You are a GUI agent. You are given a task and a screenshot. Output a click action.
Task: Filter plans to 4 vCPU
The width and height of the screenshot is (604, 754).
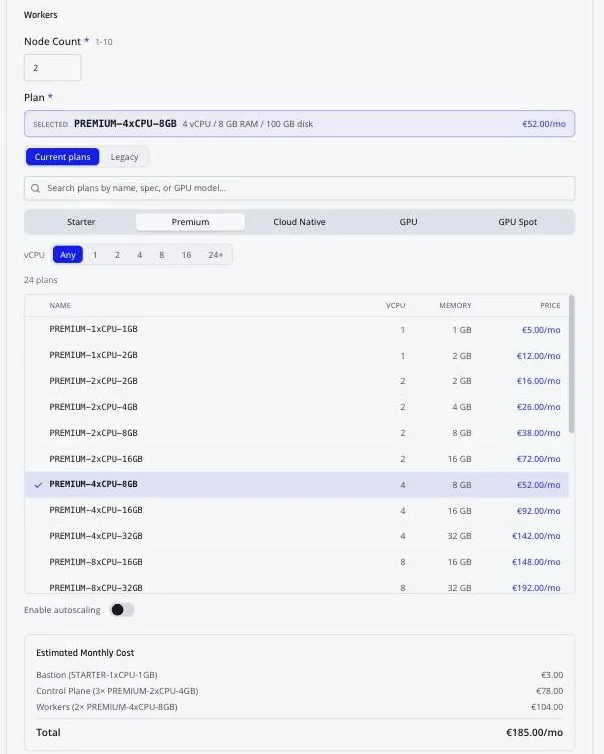coord(139,255)
